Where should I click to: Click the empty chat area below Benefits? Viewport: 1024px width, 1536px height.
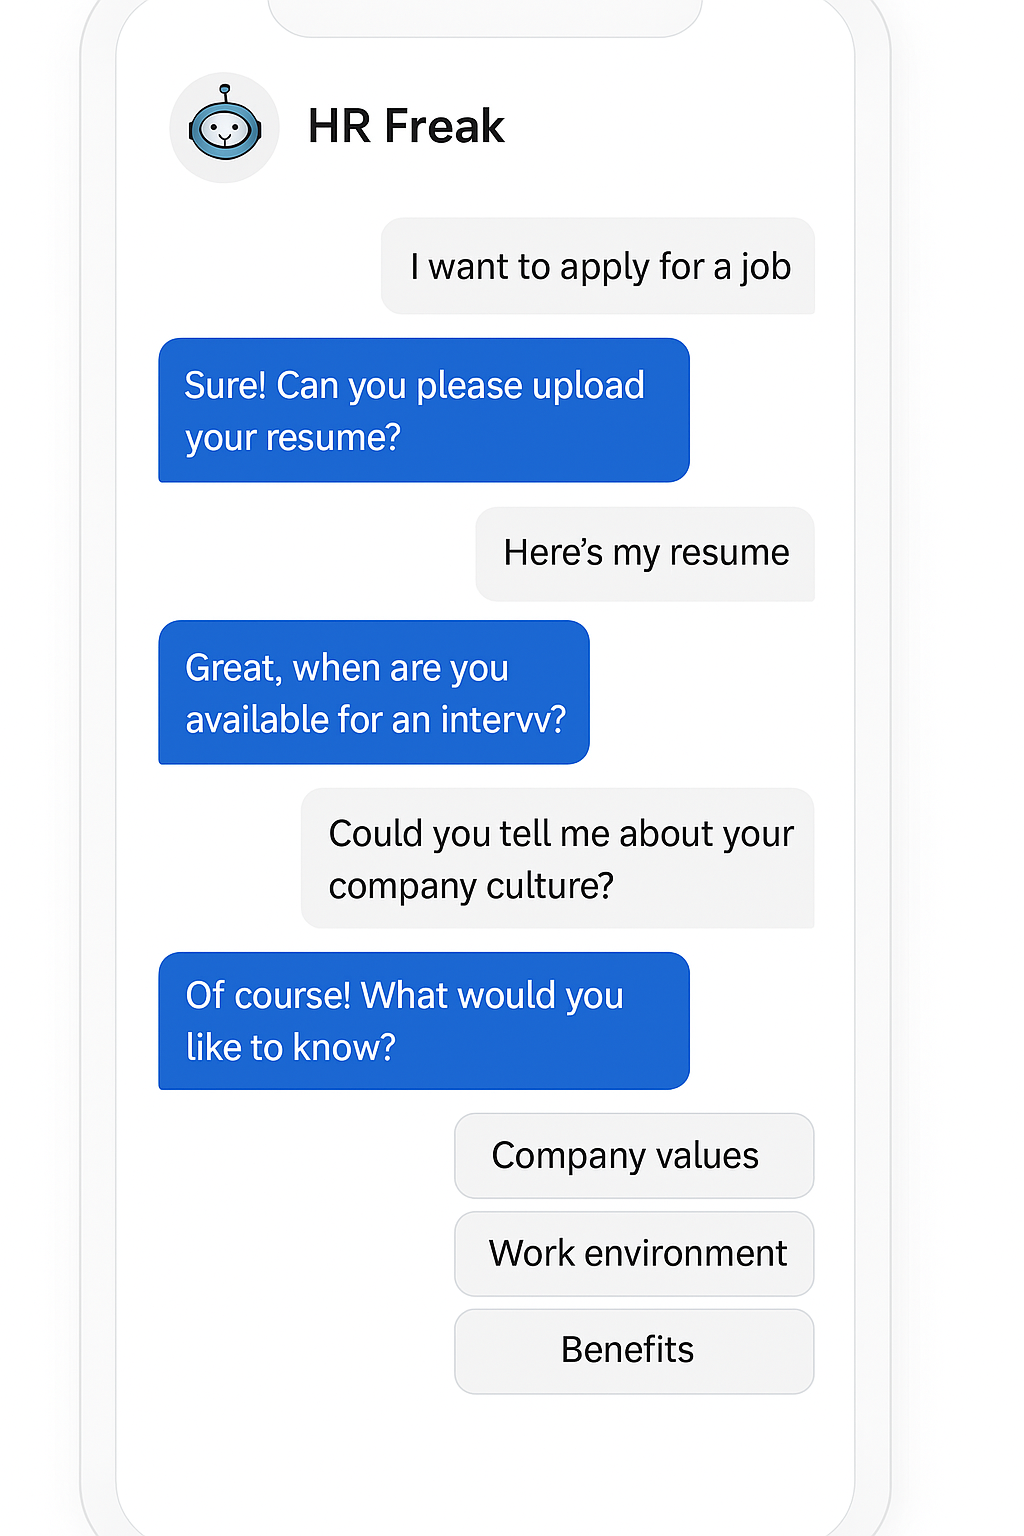click(485, 1460)
